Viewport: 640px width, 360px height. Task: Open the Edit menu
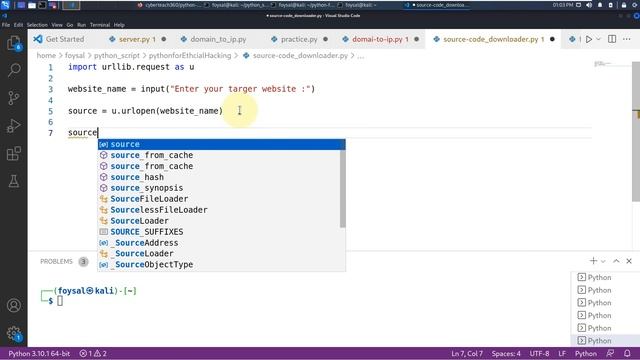click(x=18, y=25)
